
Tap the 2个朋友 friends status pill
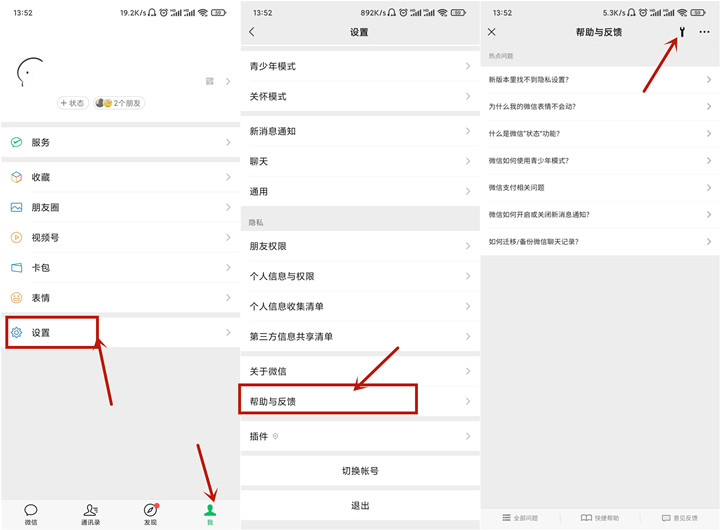[x=119, y=103]
